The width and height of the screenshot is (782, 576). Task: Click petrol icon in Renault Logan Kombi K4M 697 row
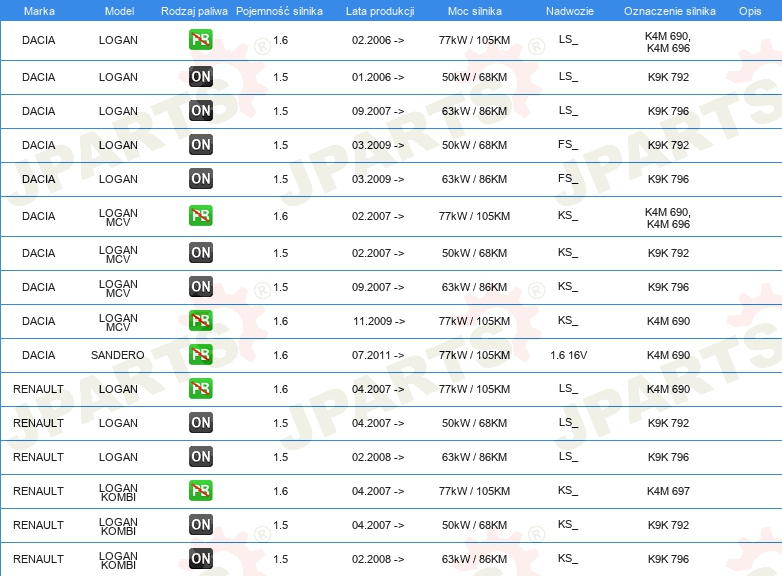201,491
